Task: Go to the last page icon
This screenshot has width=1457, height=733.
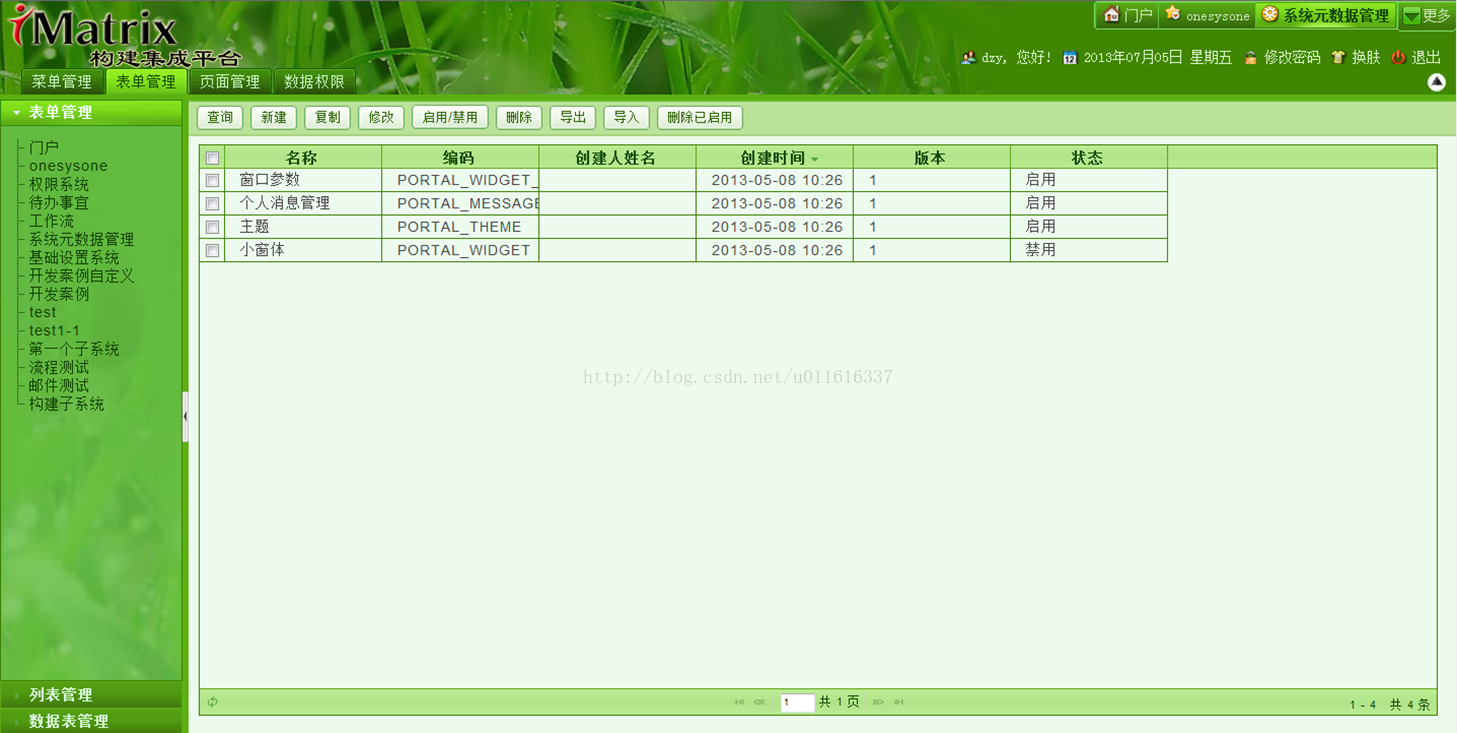Action: click(x=898, y=702)
